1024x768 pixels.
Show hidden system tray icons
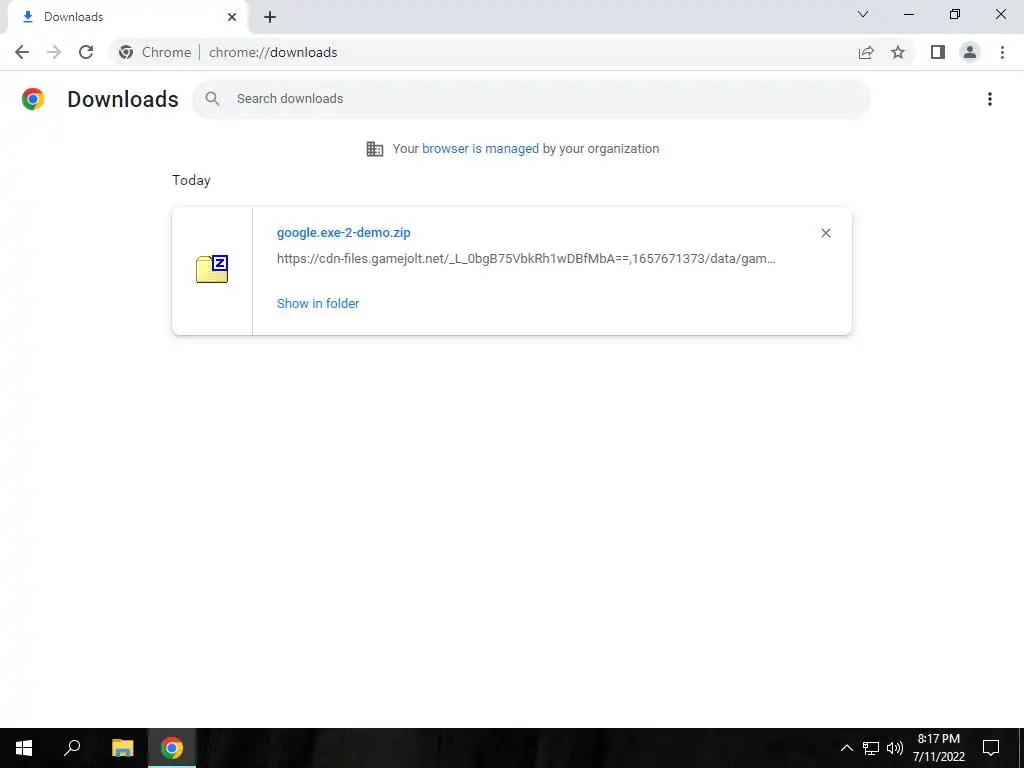846,748
